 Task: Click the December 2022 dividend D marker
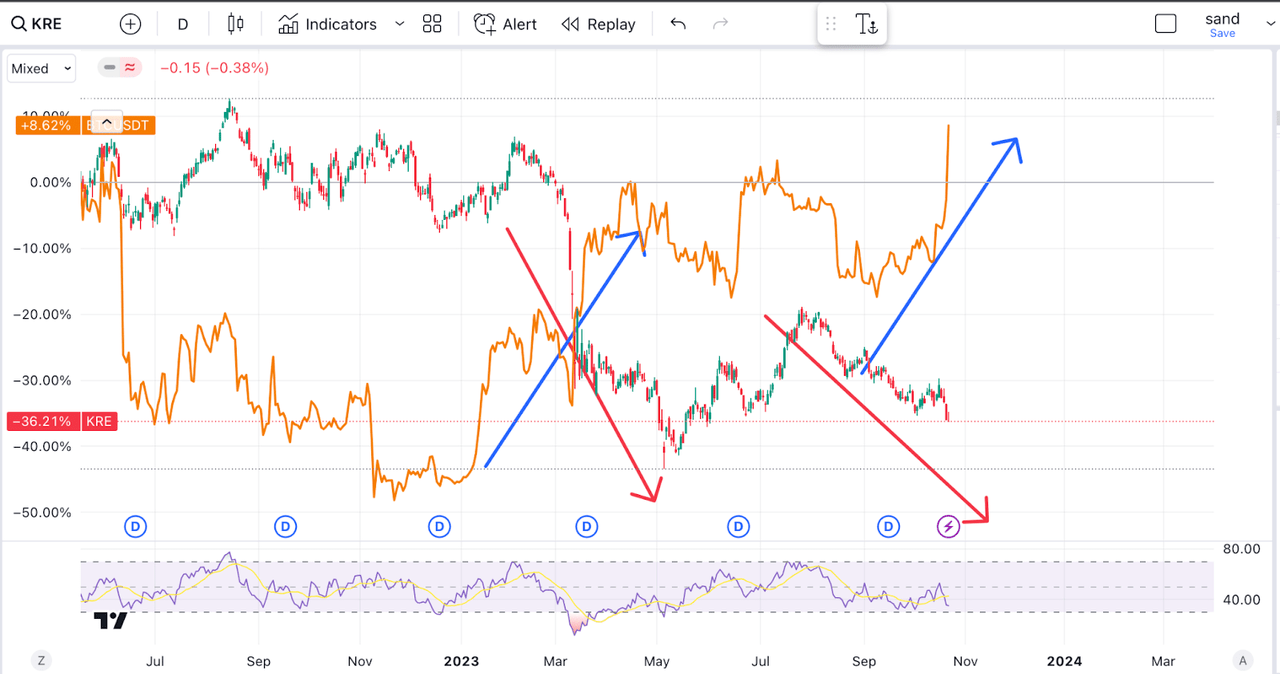[439, 526]
